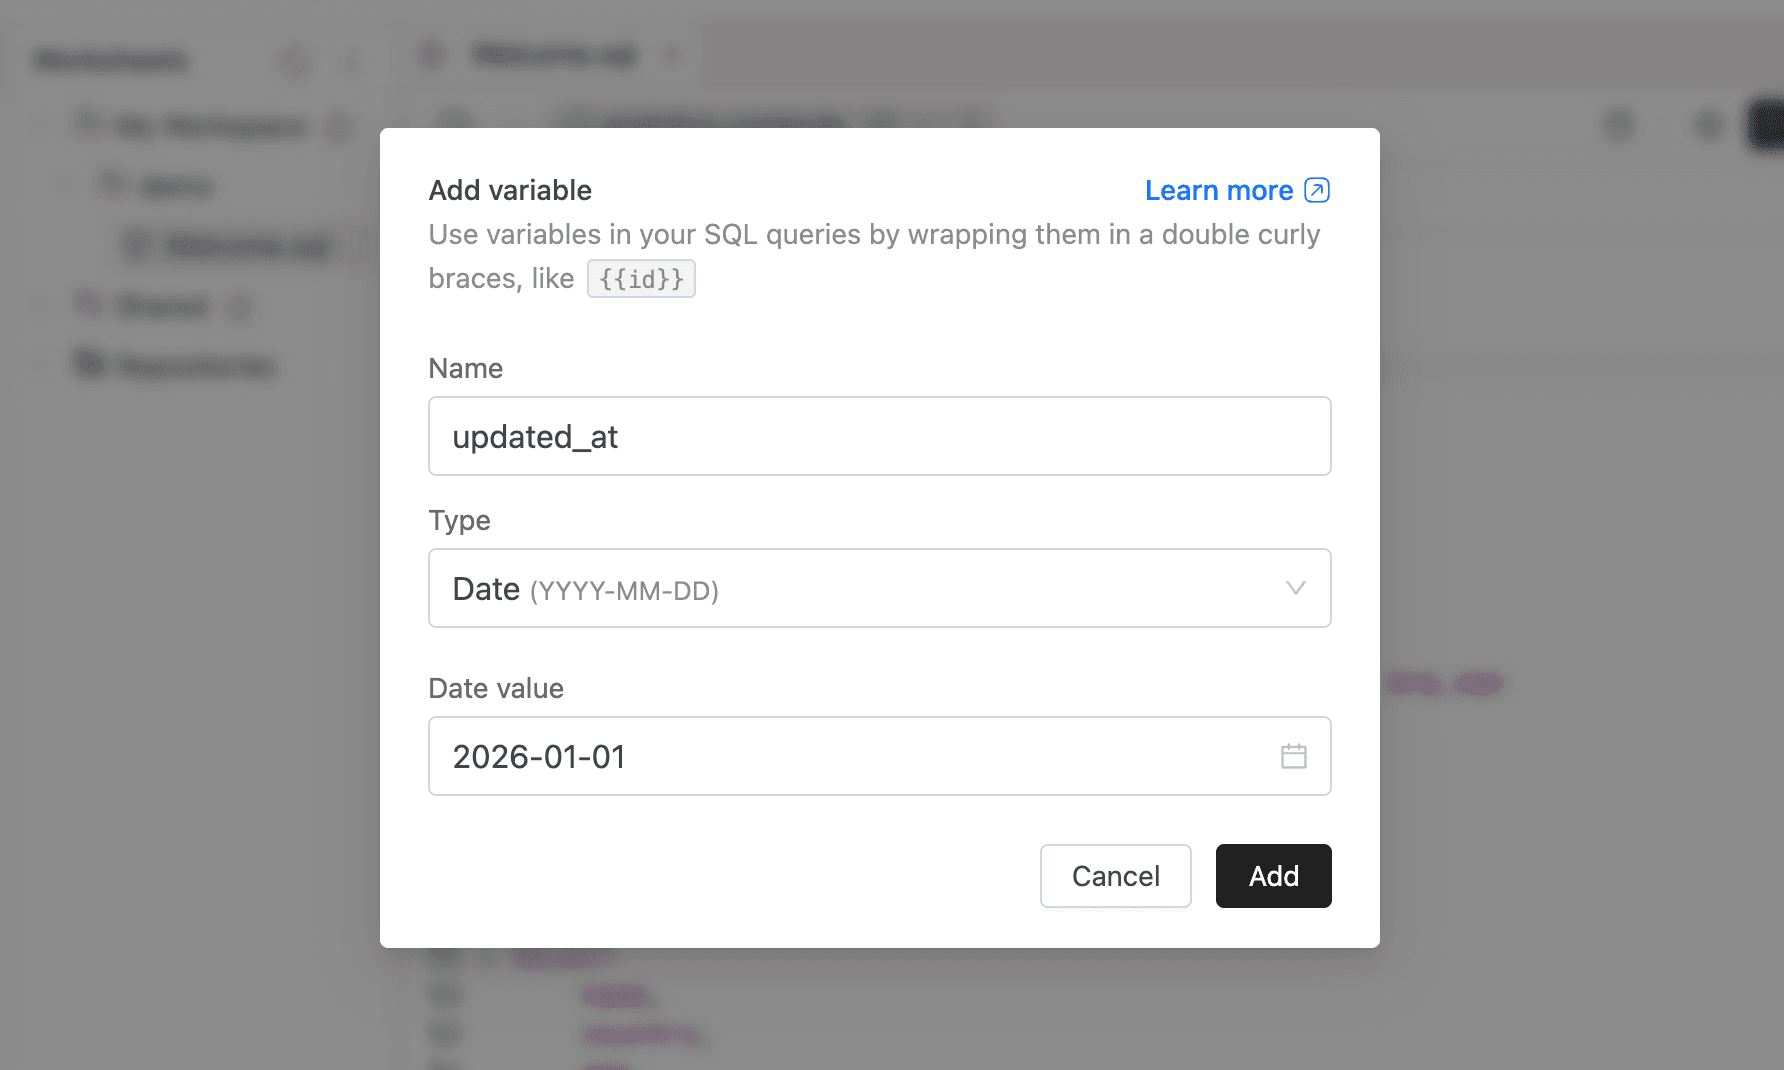This screenshot has height=1070, width=1784.
Task: Click the calendar icon in the Date value field
Action: (1293, 756)
